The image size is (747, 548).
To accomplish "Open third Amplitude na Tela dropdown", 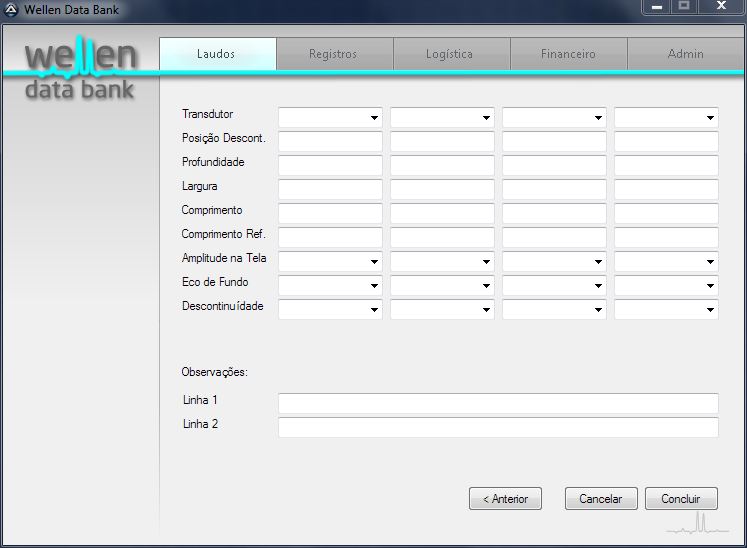I will [x=554, y=261].
